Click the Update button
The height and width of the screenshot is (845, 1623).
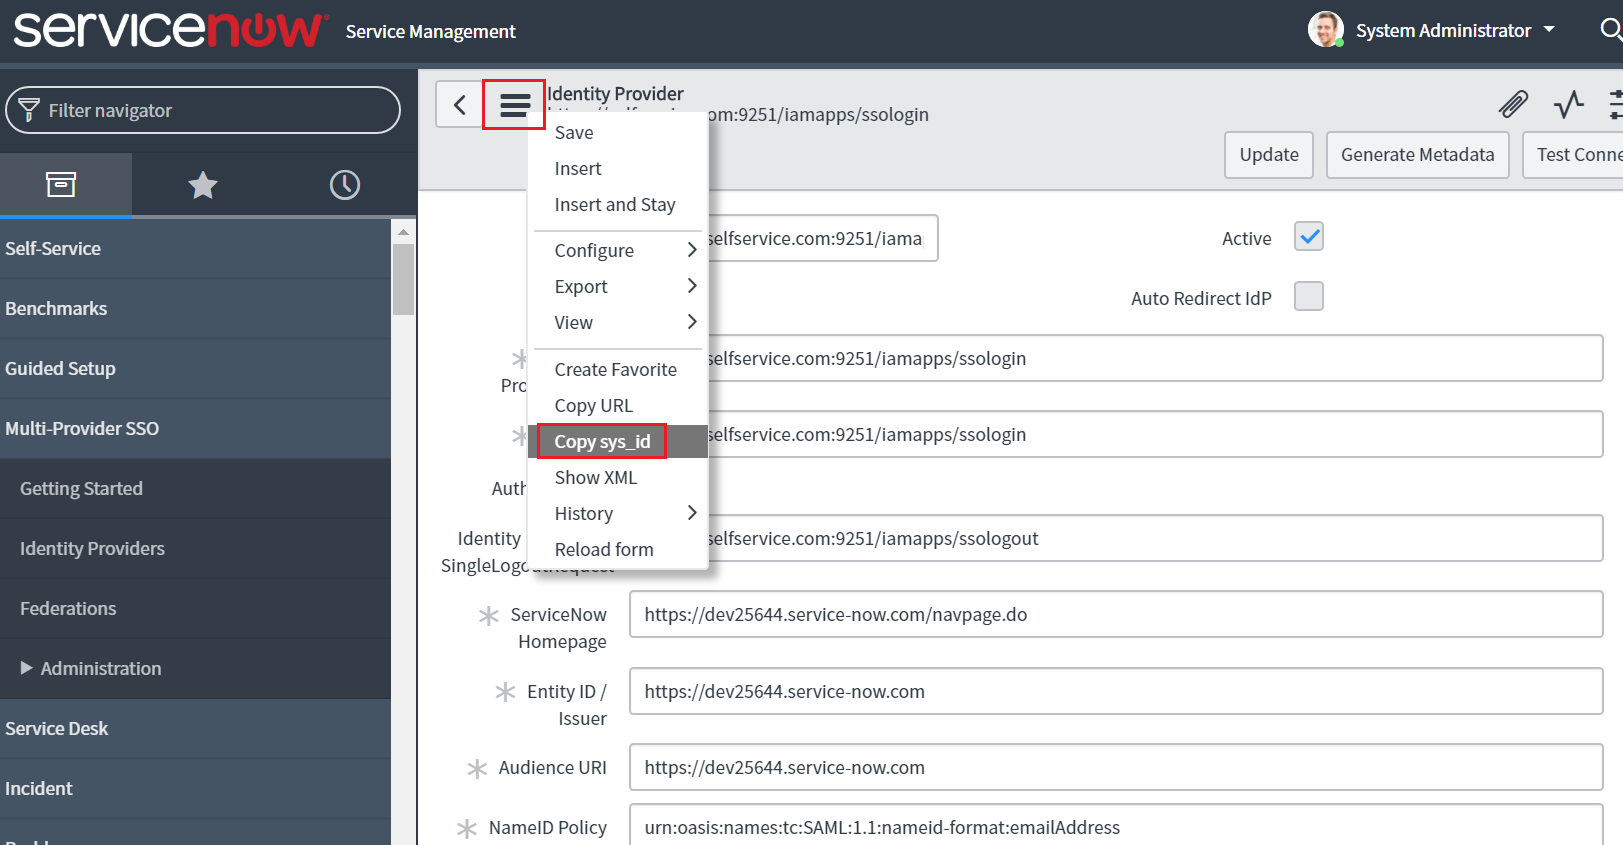point(1269,155)
